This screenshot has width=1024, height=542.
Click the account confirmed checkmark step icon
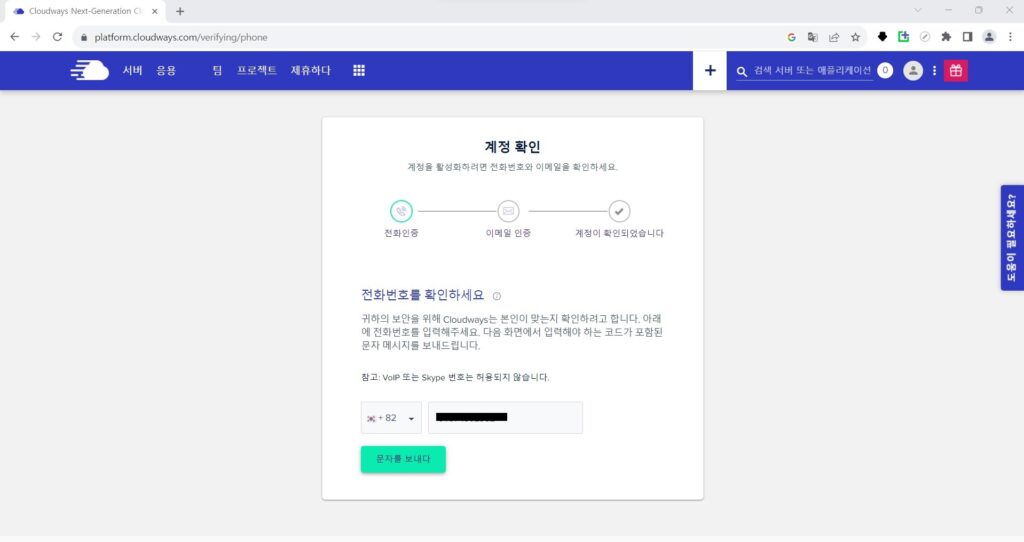click(x=619, y=211)
